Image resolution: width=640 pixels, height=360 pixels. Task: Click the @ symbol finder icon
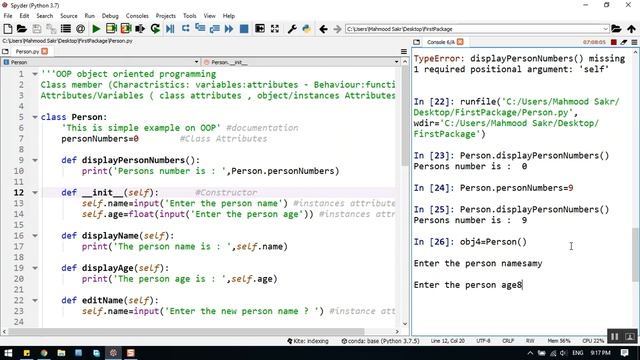[80, 29]
